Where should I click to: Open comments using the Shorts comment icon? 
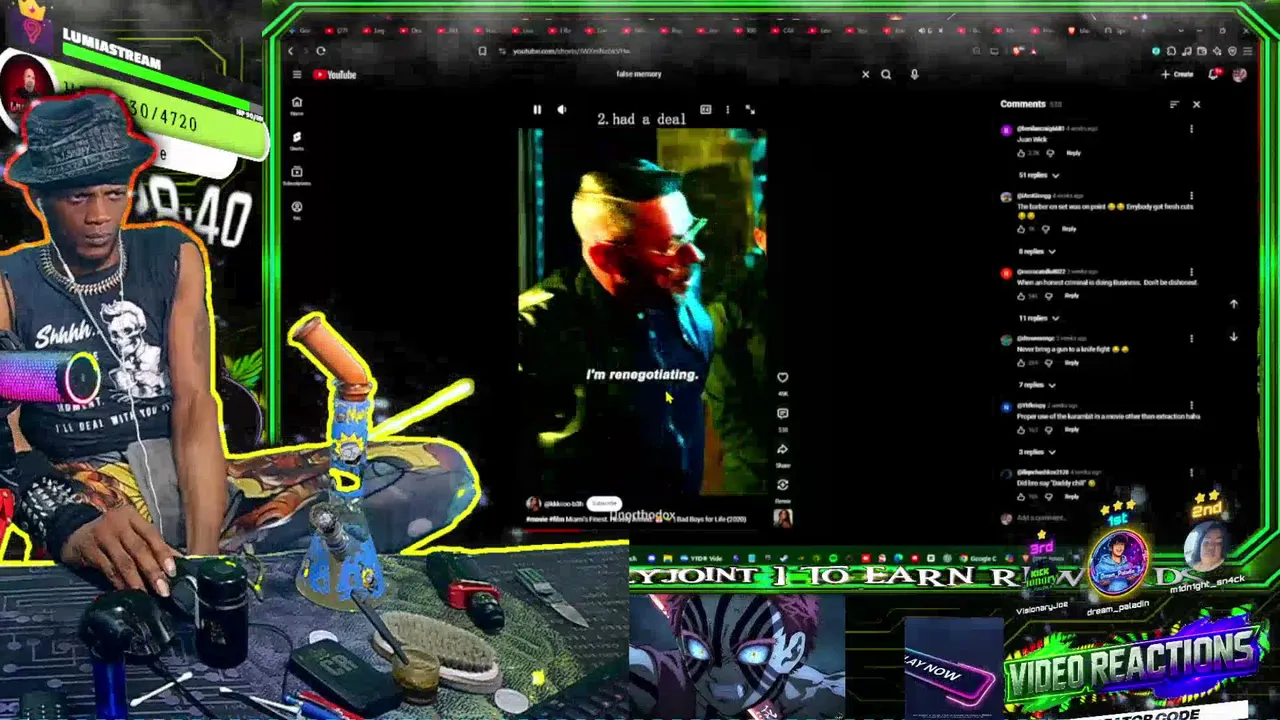coord(783,413)
